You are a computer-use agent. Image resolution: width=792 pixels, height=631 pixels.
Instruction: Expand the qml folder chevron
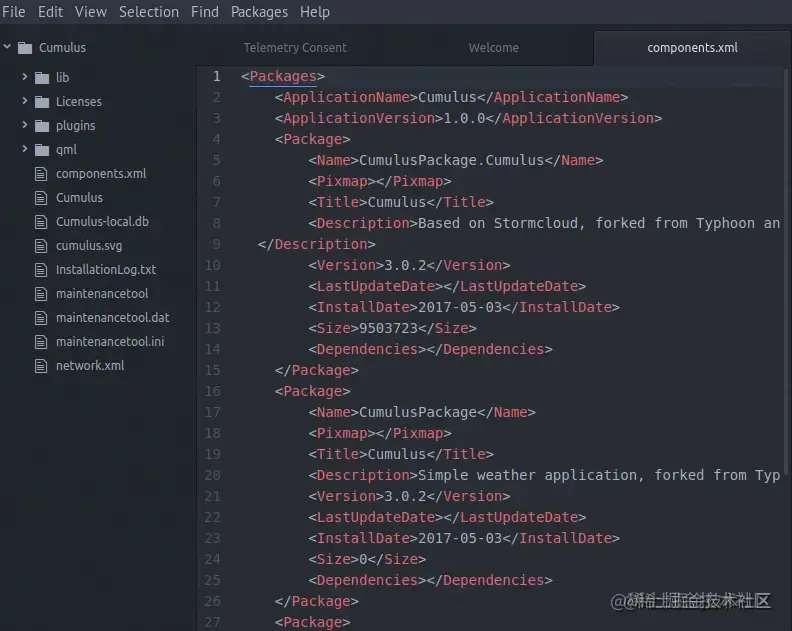[x=24, y=149]
